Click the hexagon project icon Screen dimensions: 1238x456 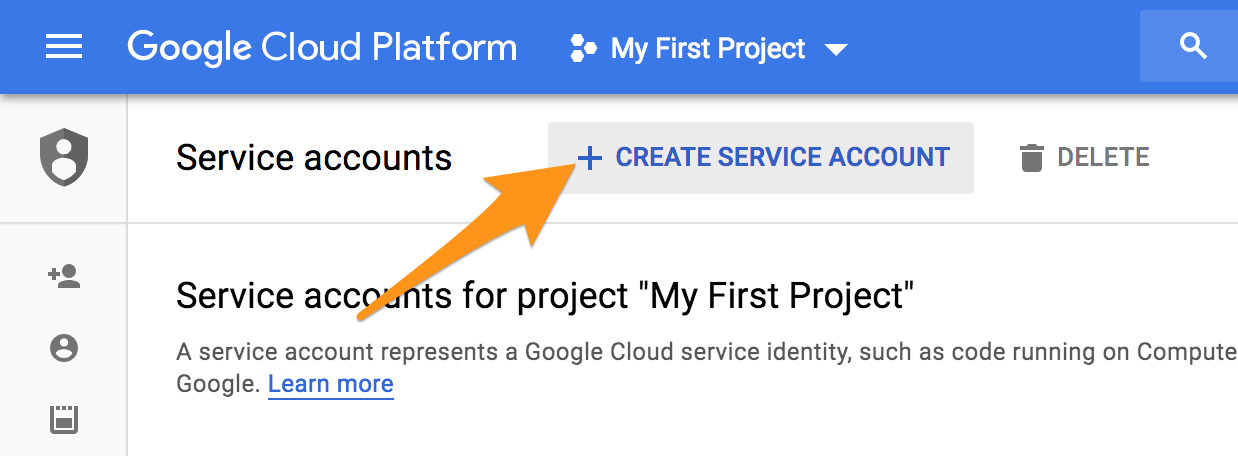[x=583, y=47]
